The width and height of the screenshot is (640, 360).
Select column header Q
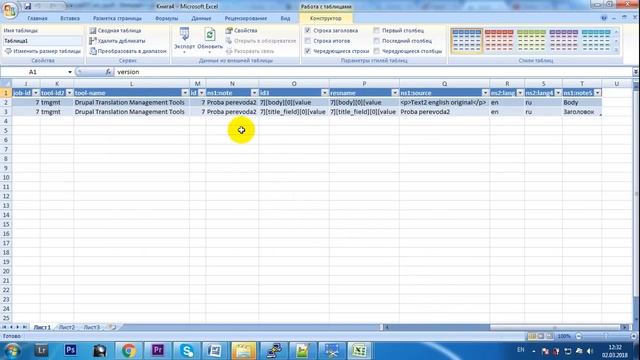(x=444, y=84)
